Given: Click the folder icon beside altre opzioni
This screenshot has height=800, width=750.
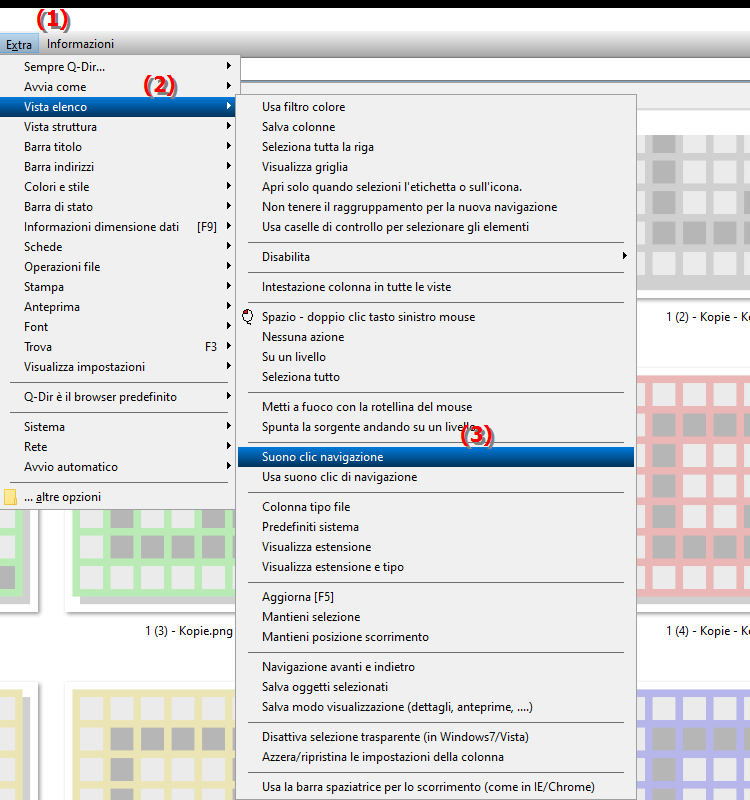Looking at the screenshot, I should [x=10, y=497].
